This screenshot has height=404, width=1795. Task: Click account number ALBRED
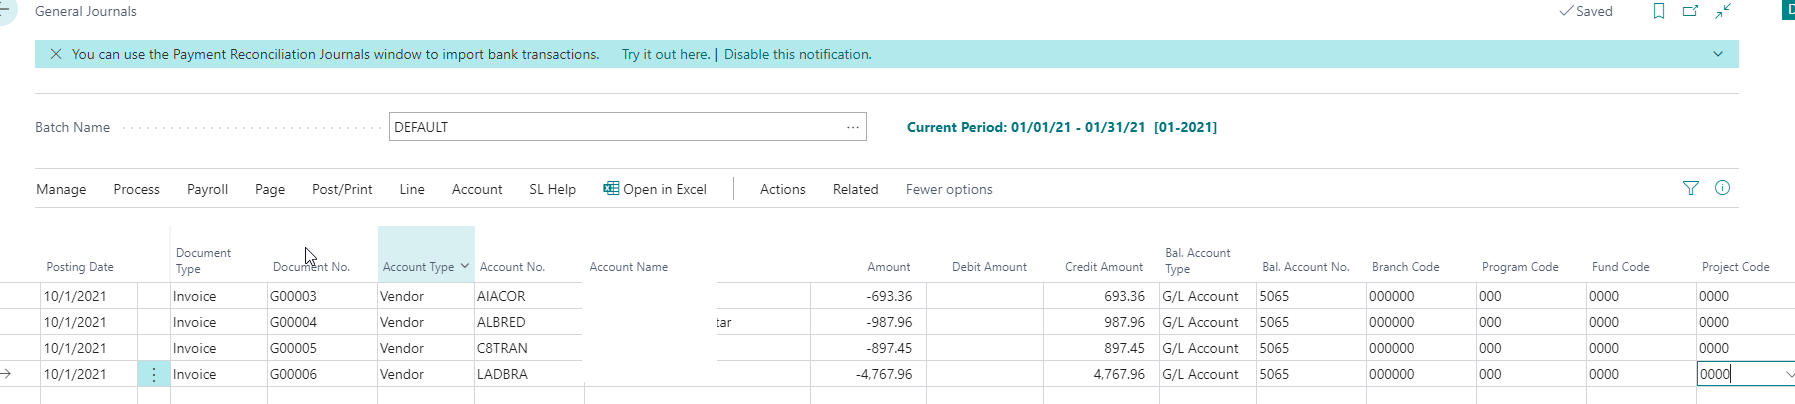(501, 322)
